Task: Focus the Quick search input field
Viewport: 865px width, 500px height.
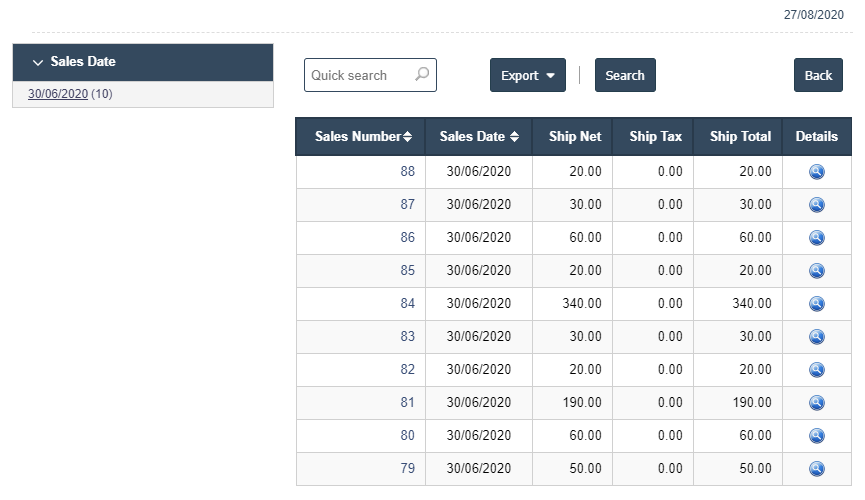Action: click(370, 75)
